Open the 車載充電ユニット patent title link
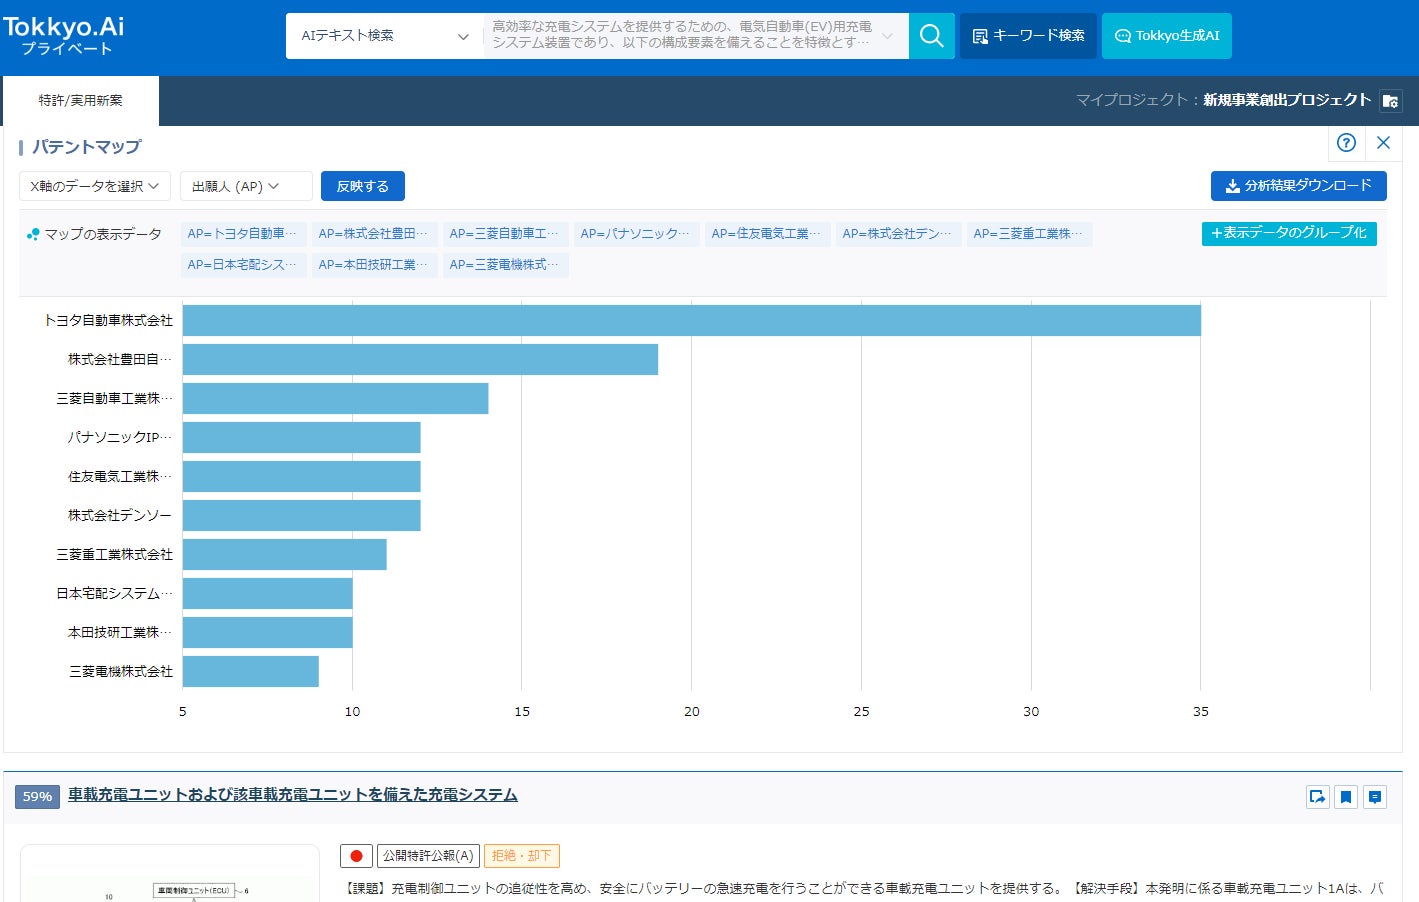Image resolution: width=1419 pixels, height=902 pixels. [292, 795]
